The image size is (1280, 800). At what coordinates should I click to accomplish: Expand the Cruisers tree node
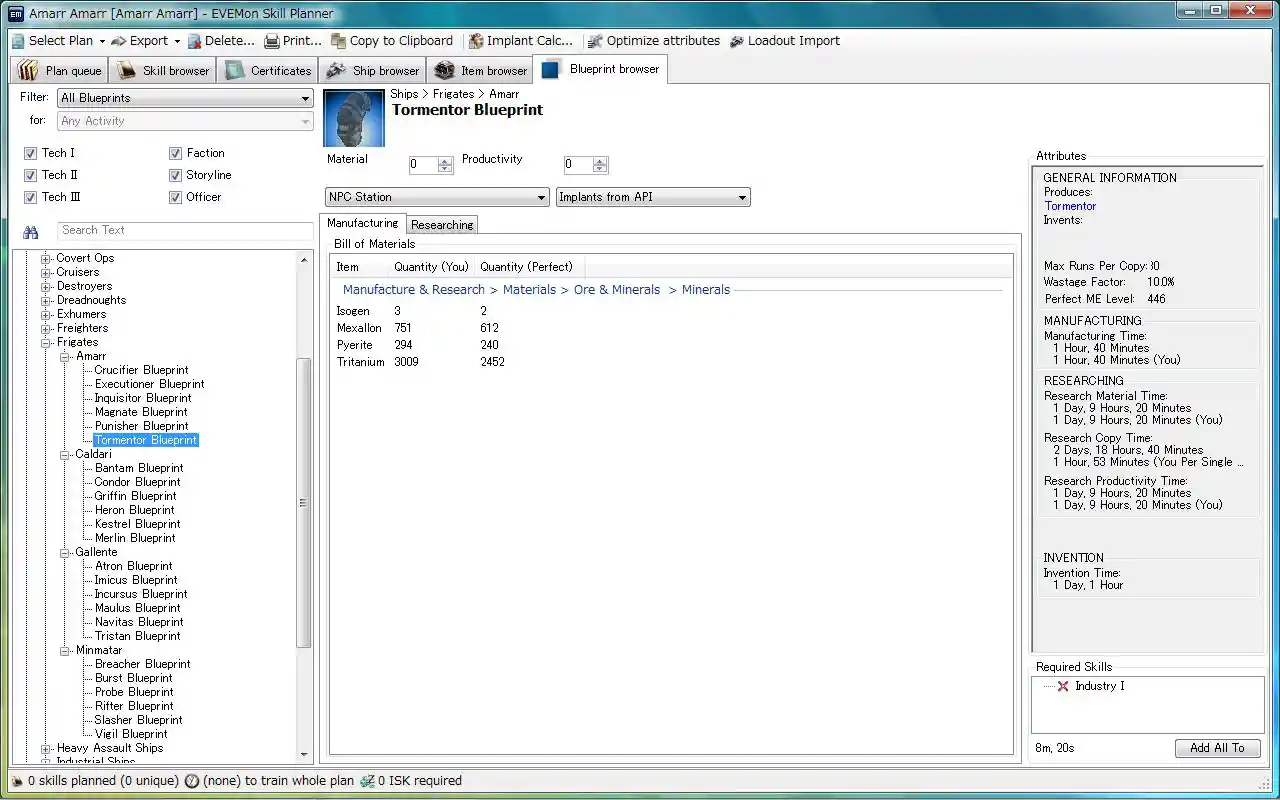pos(46,272)
